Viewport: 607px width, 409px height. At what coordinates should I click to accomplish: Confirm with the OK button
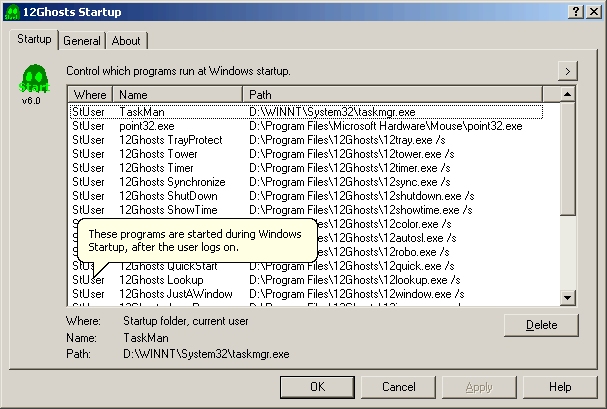[317, 387]
